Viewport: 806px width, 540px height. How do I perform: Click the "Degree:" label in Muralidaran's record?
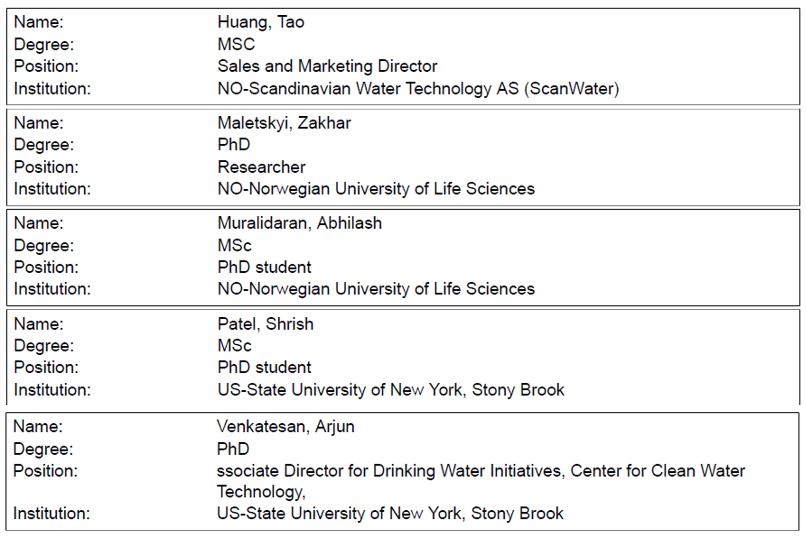43,245
